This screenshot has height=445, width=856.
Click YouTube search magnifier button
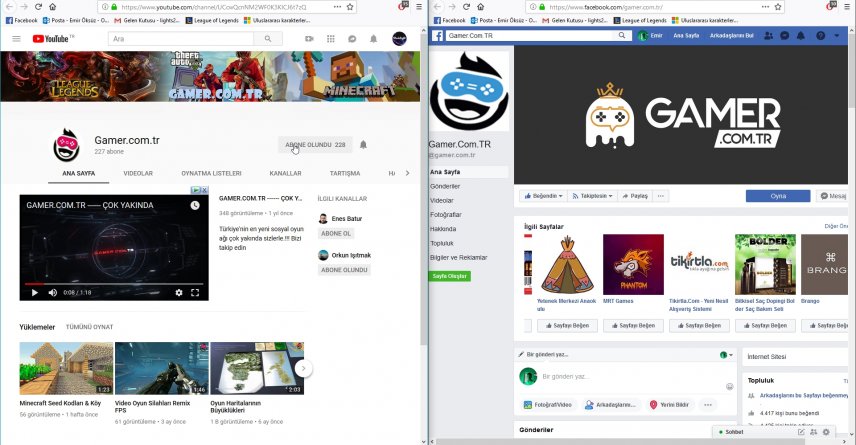click(268, 39)
